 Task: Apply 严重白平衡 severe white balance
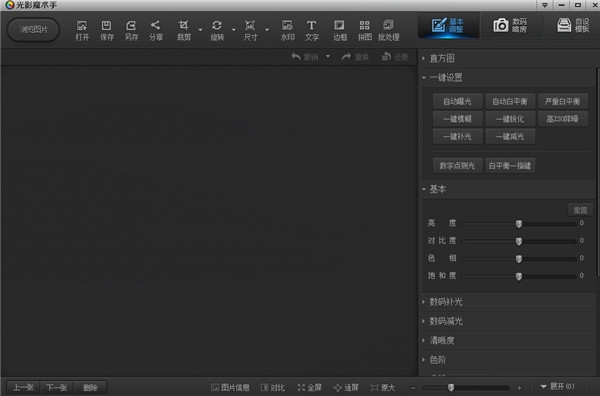[562, 101]
